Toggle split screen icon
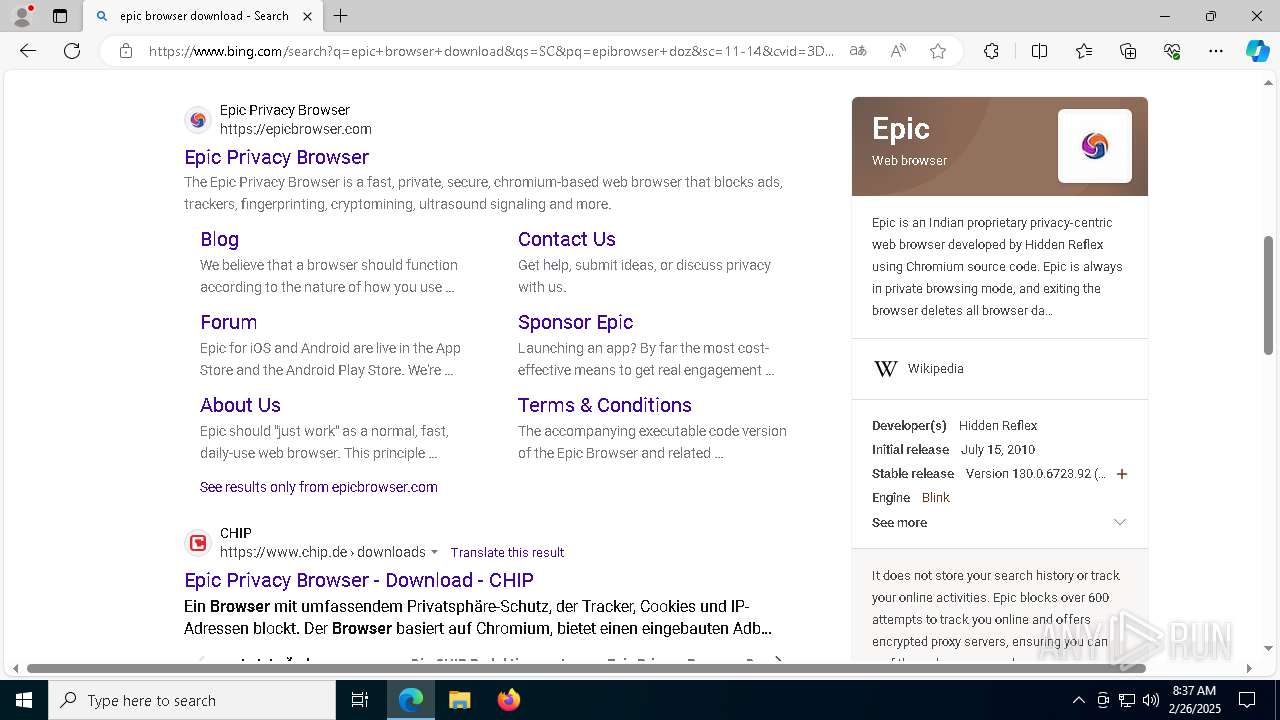Viewport: 1280px width, 720px height. [1039, 51]
